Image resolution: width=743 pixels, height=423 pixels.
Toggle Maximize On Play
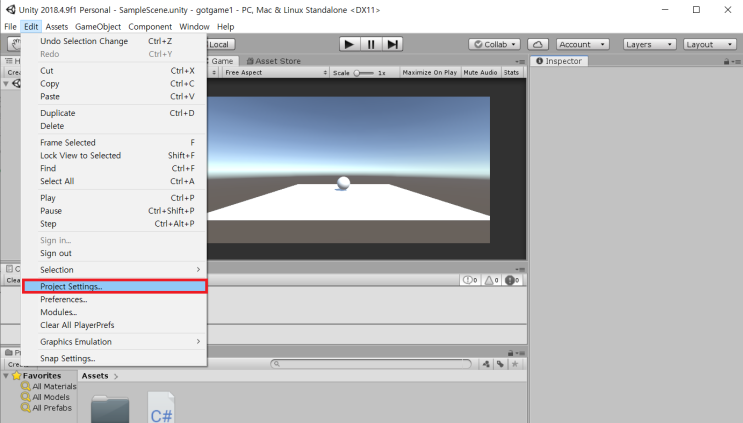(429, 72)
